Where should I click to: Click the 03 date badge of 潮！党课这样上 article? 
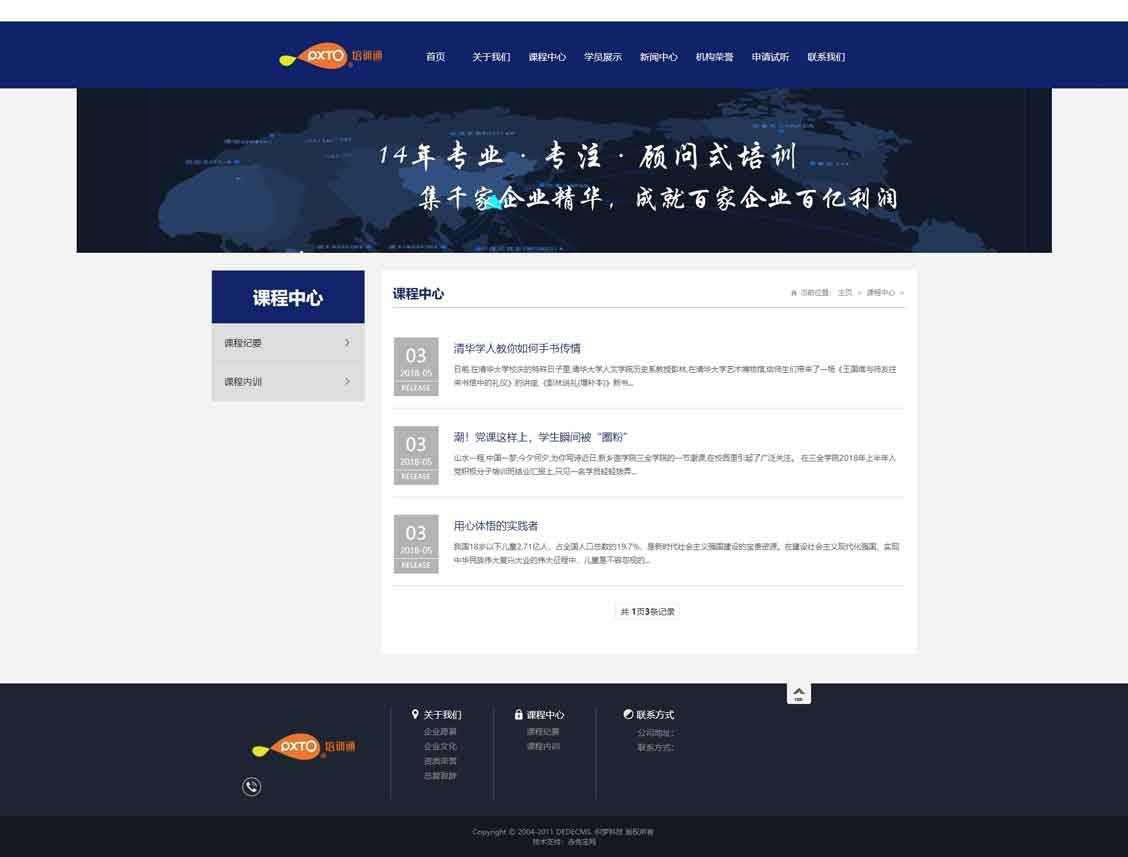tap(416, 455)
